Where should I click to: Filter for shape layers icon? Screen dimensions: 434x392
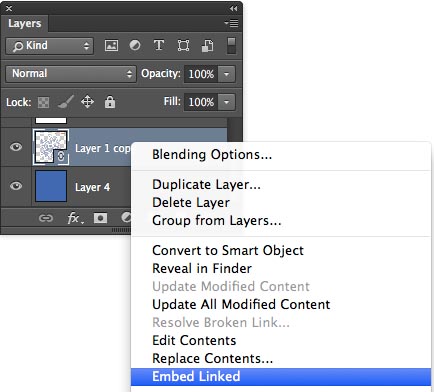183,45
